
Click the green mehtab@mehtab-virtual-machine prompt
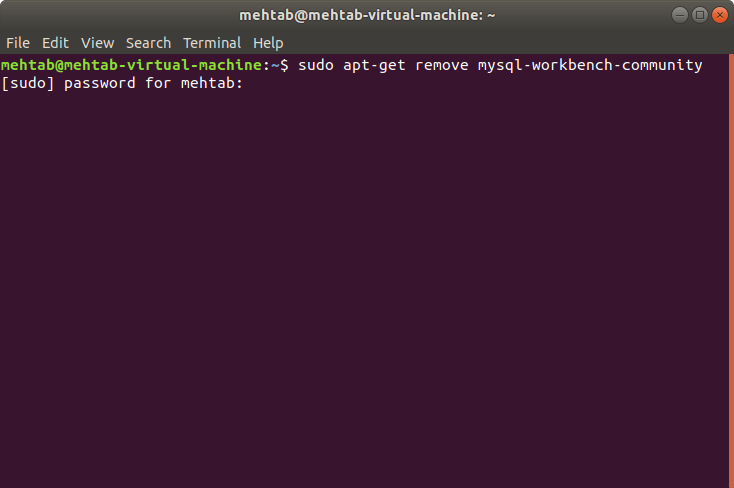coord(132,65)
